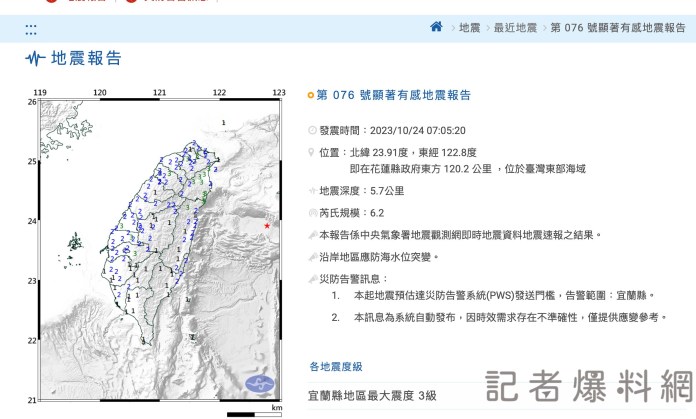Select report title 第 076 號顯著有感地震報告
The image size is (696, 419).
(x=394, y=95)
